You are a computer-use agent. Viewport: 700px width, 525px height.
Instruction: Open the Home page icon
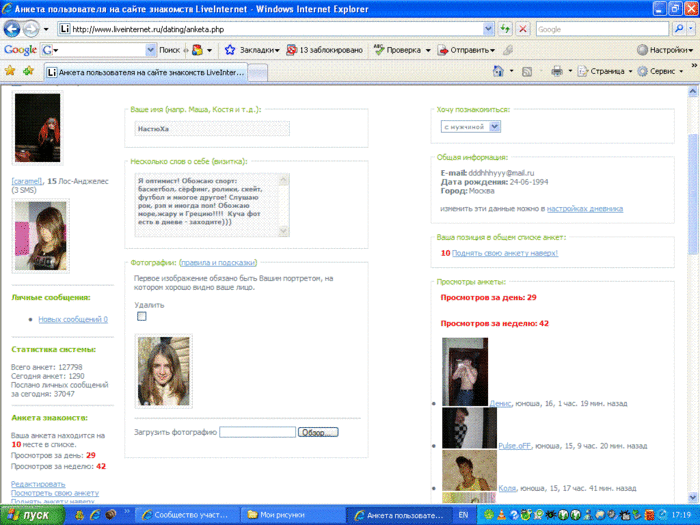499,71
